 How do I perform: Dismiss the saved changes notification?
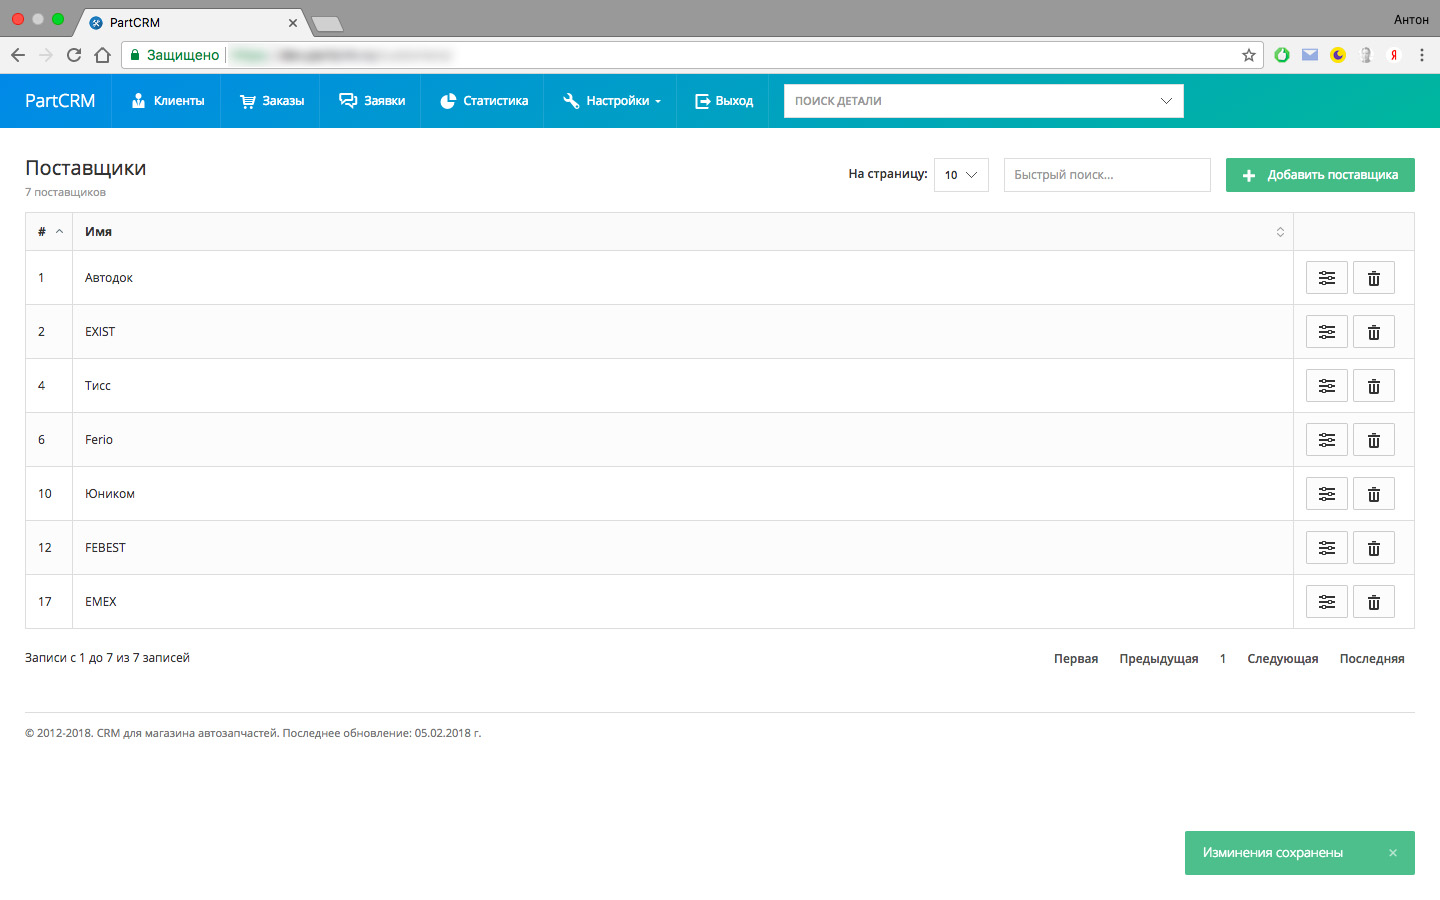coord(1392,853)
